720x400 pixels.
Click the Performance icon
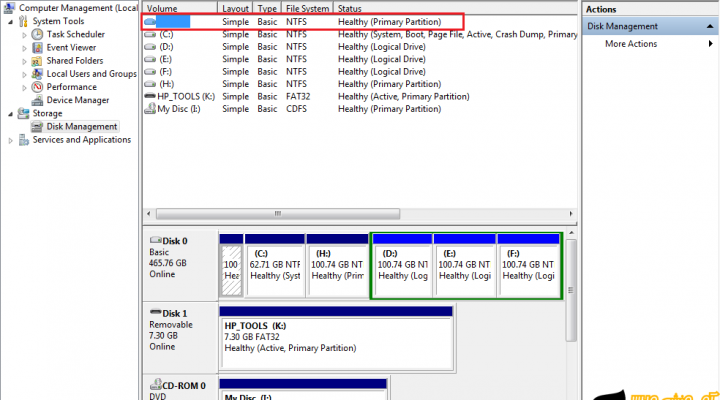coord(37,87)
